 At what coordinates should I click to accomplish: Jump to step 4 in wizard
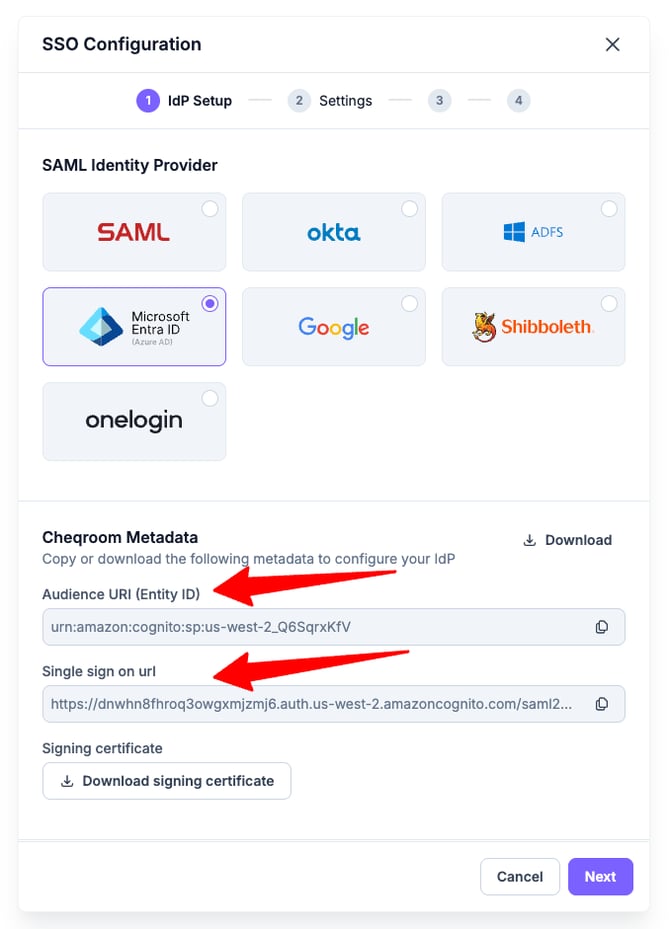click(x=518, y=100)
